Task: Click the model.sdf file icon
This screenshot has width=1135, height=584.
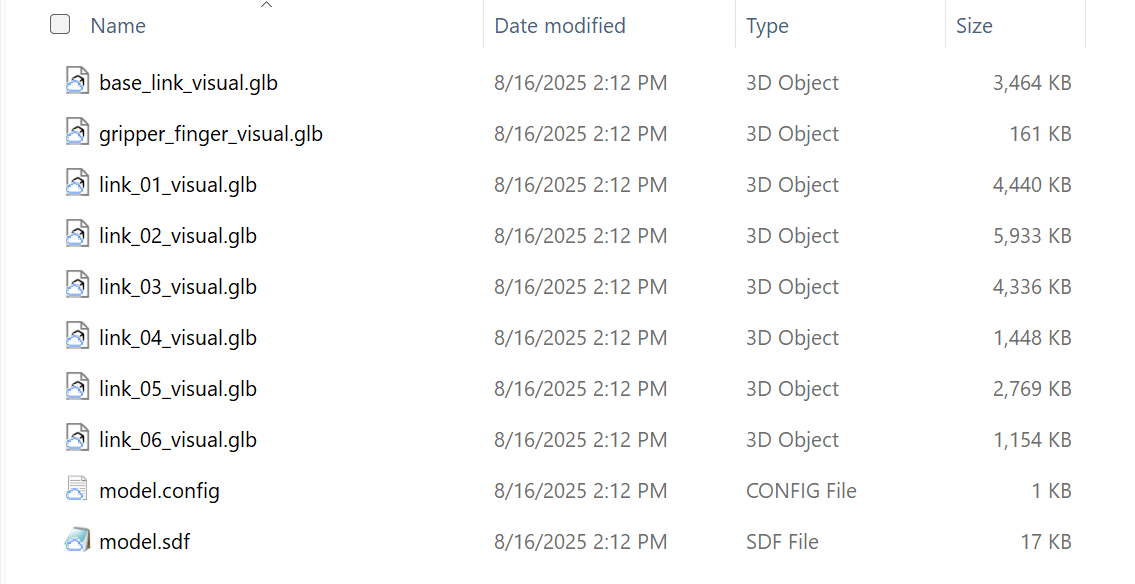Action: click(77, 541)
